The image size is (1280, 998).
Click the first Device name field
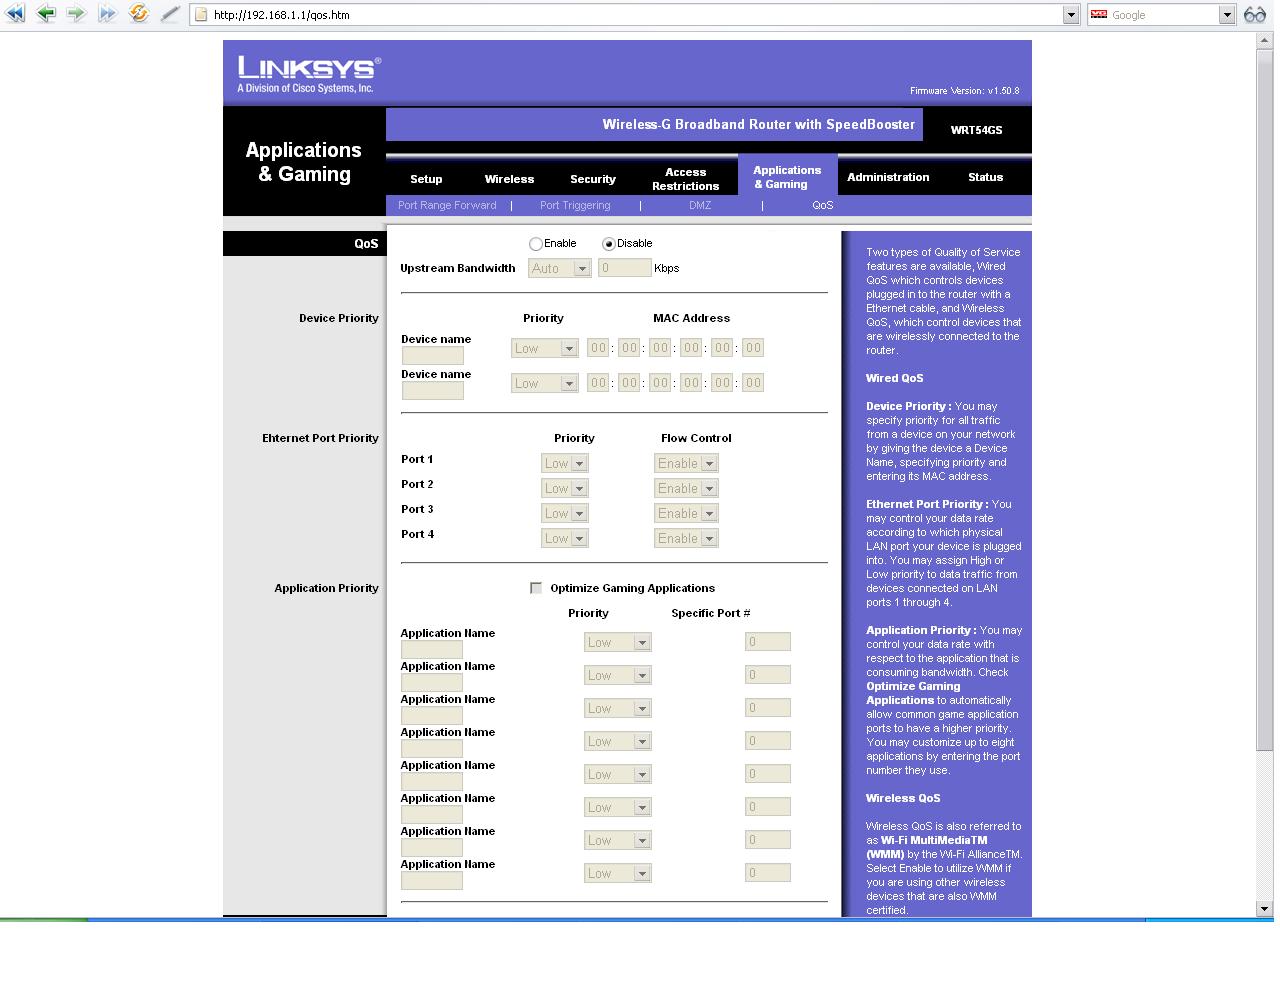432,356
